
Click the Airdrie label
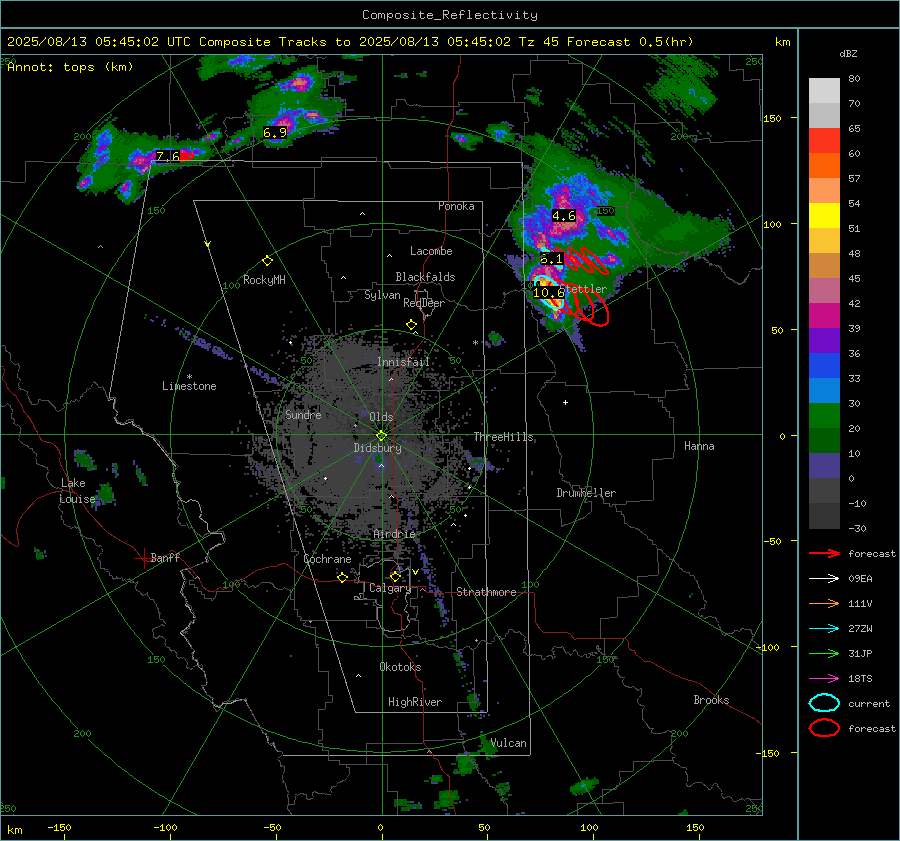click(x=394, y=534)
